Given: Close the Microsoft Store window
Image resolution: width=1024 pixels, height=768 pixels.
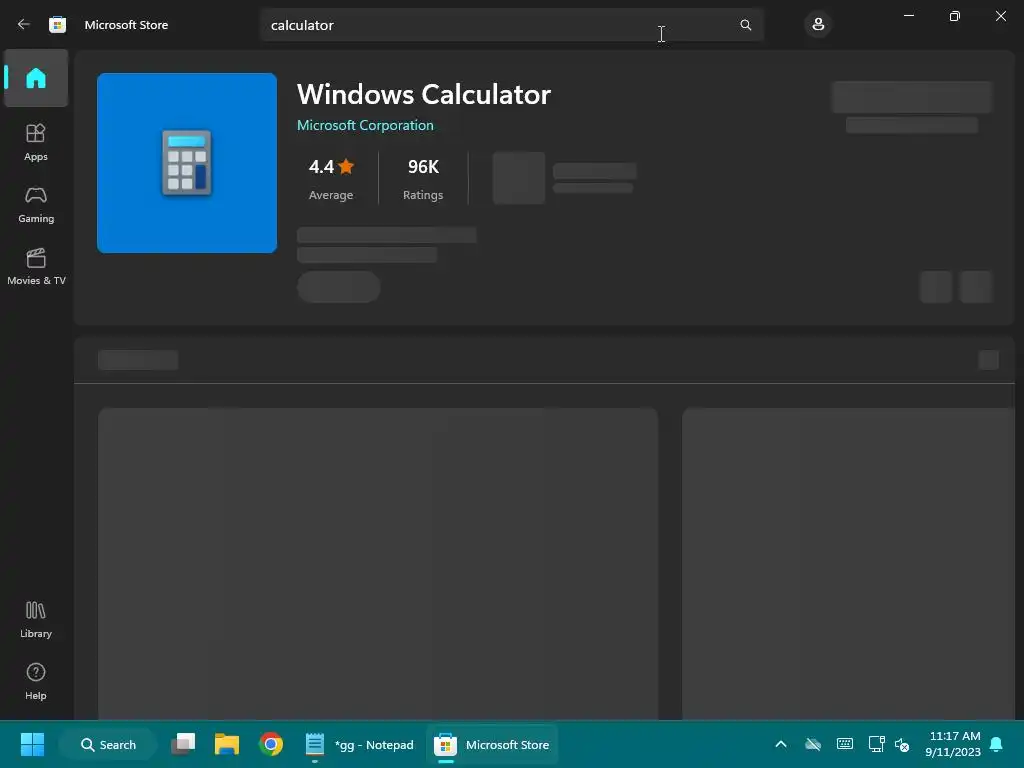Looking at the screenshot, I should [x=1000, y=16].
